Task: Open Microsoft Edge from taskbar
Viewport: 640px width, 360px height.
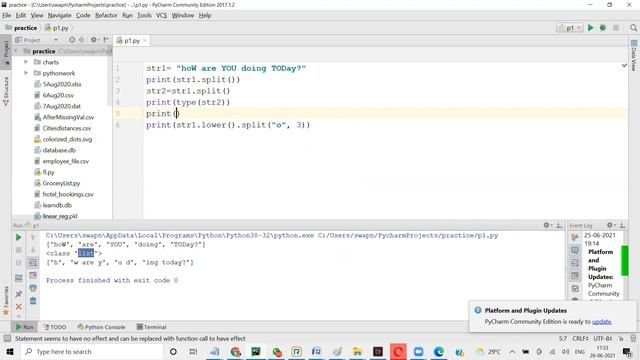Action: (x=439, y=351)
